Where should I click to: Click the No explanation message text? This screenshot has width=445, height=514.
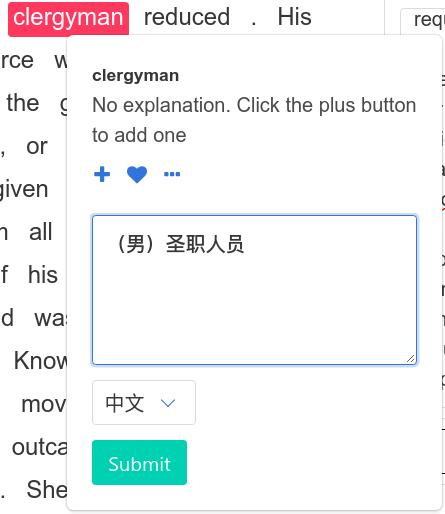tap(254, 120)
